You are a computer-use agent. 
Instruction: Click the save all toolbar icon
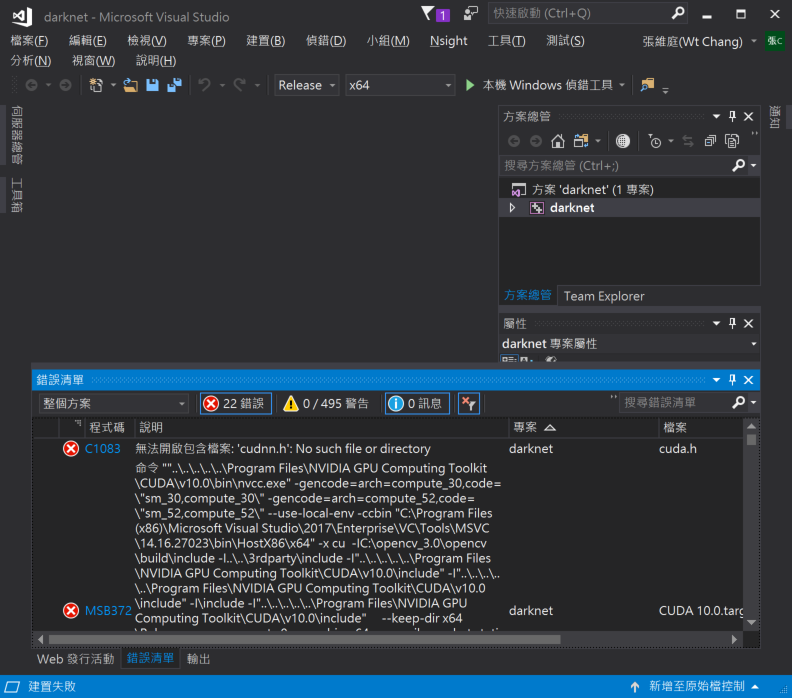click(174, 85)
